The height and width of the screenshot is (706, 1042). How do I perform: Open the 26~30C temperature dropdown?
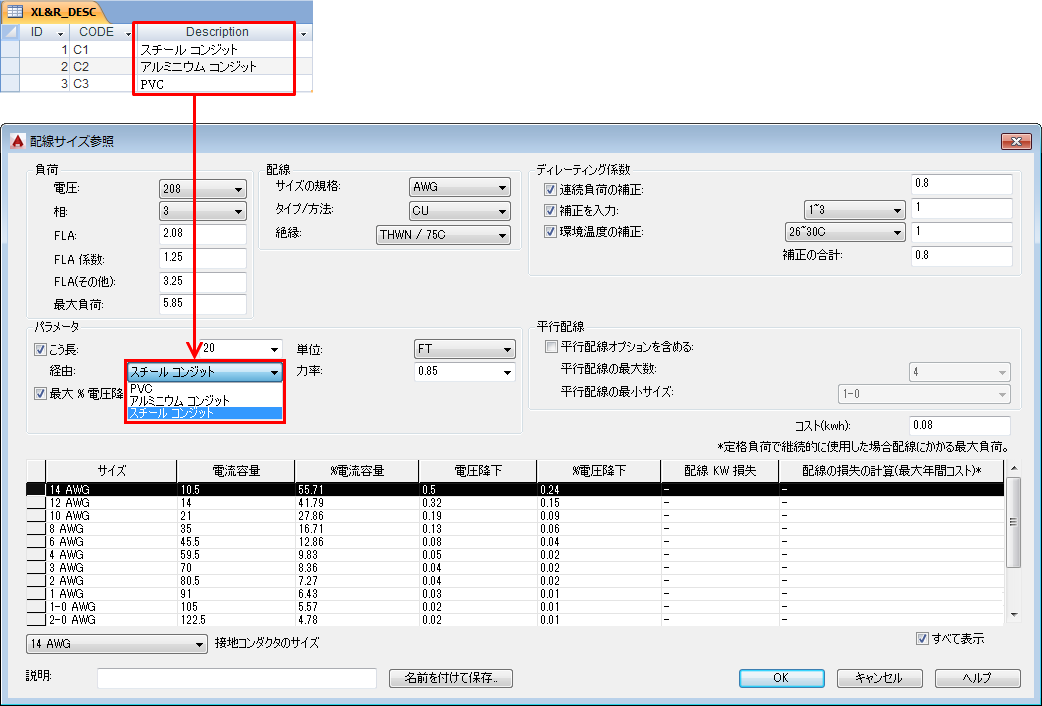pos(845,232)
